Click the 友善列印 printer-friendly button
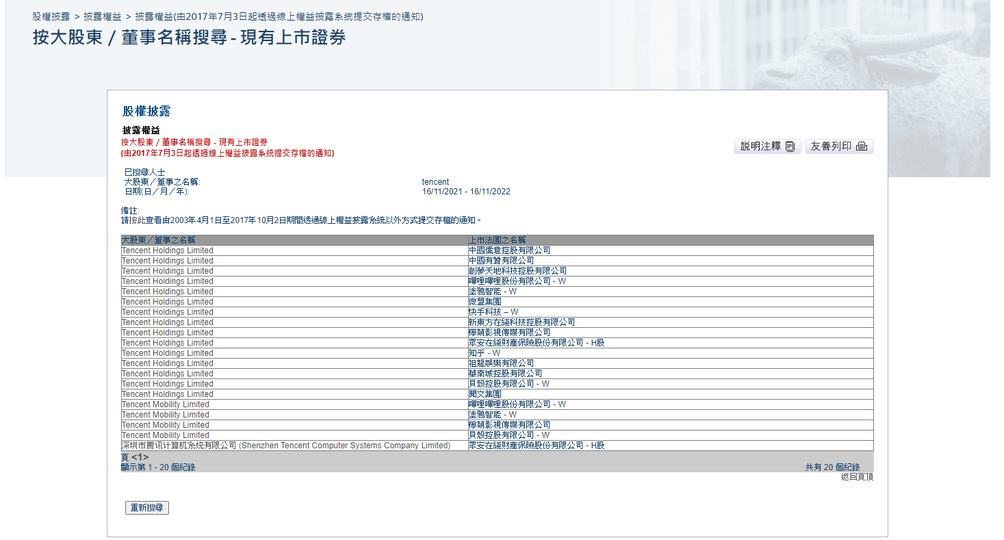 pos(839,147)
